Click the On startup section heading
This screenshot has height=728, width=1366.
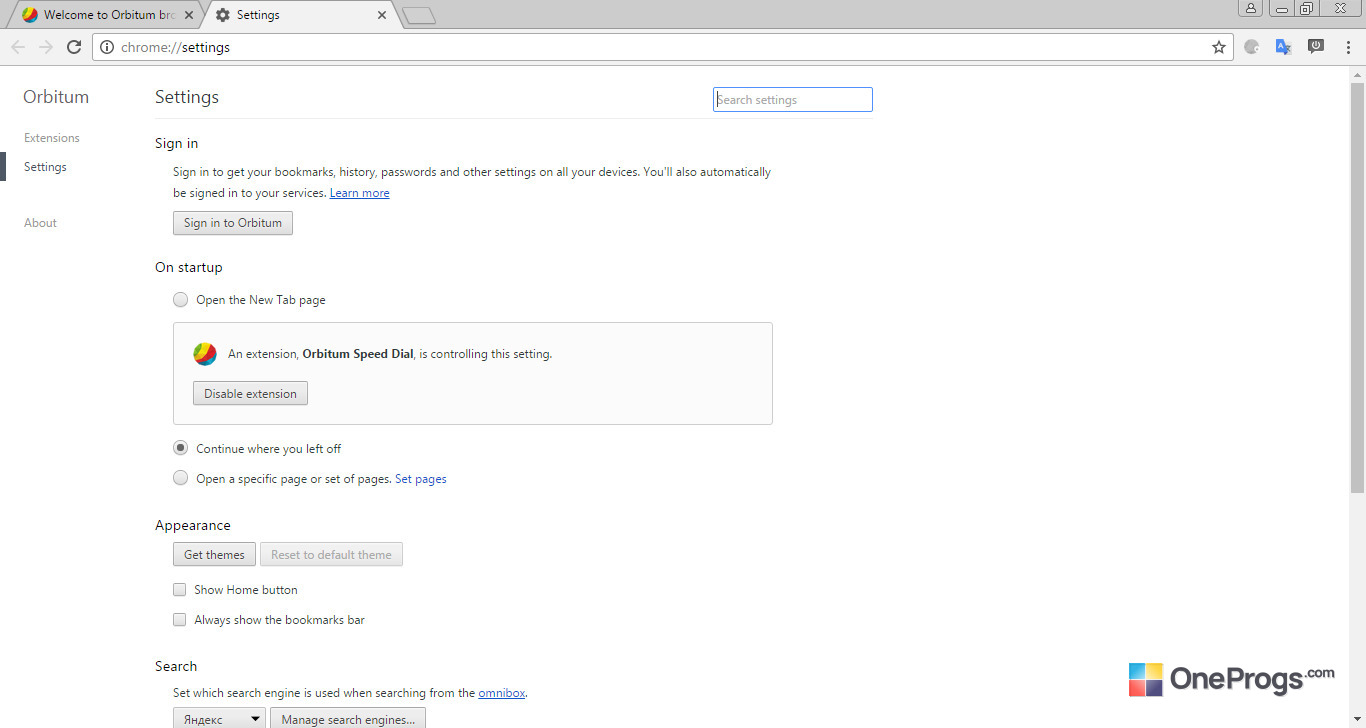(x=189, y=267)
